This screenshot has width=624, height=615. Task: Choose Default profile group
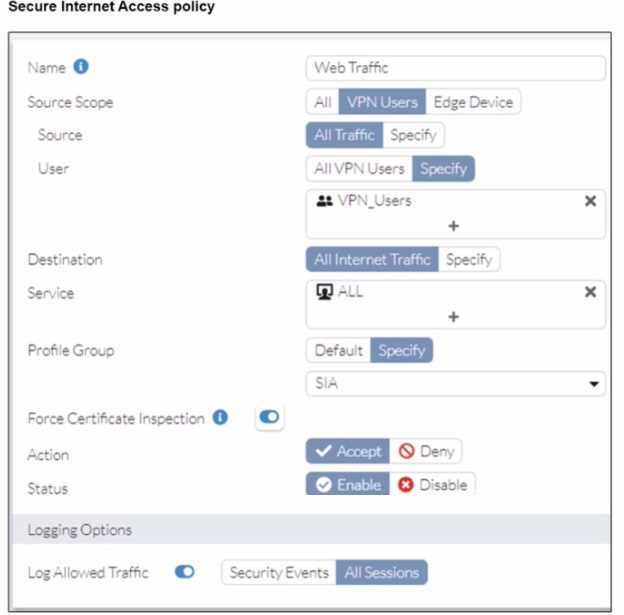click(338, 350)
